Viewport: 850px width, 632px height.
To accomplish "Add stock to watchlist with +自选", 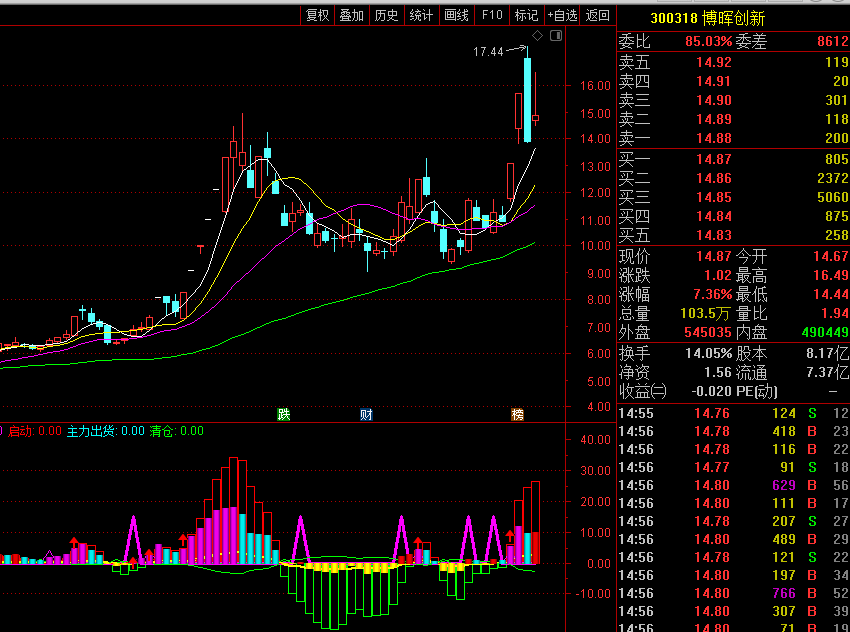I will click(562, 15).
